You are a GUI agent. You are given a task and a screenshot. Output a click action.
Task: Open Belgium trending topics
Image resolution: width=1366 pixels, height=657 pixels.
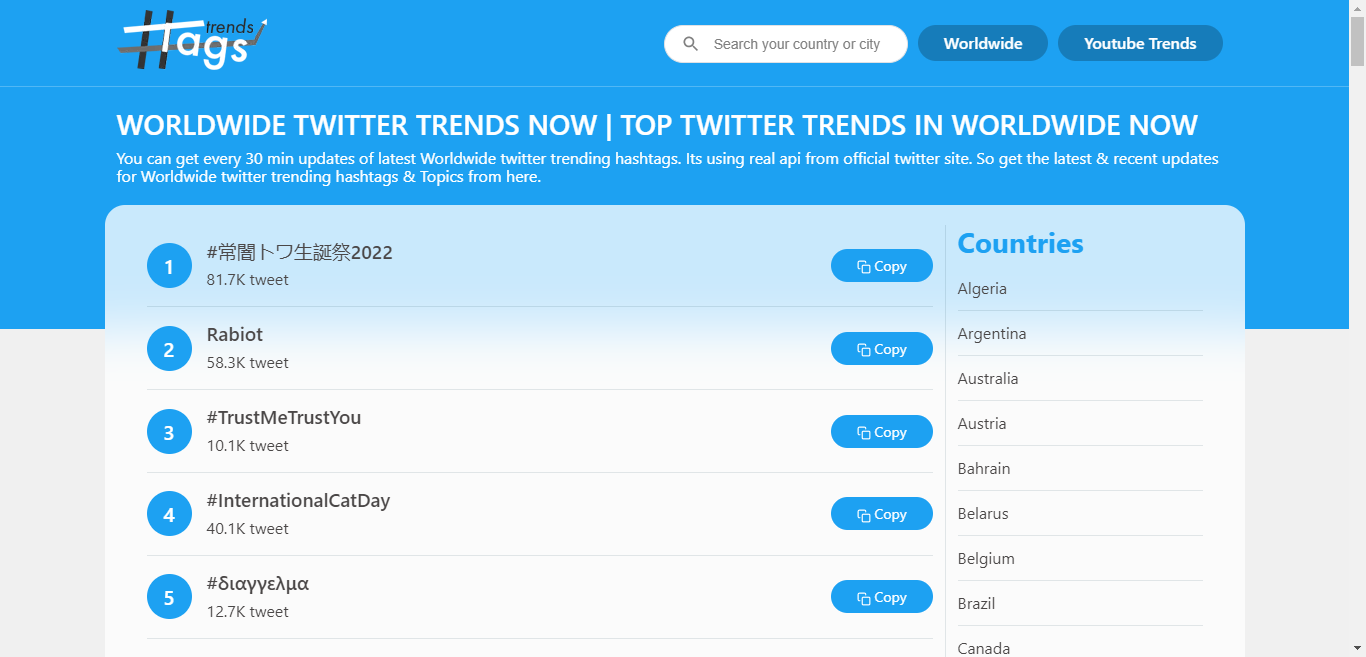point(985,558)
